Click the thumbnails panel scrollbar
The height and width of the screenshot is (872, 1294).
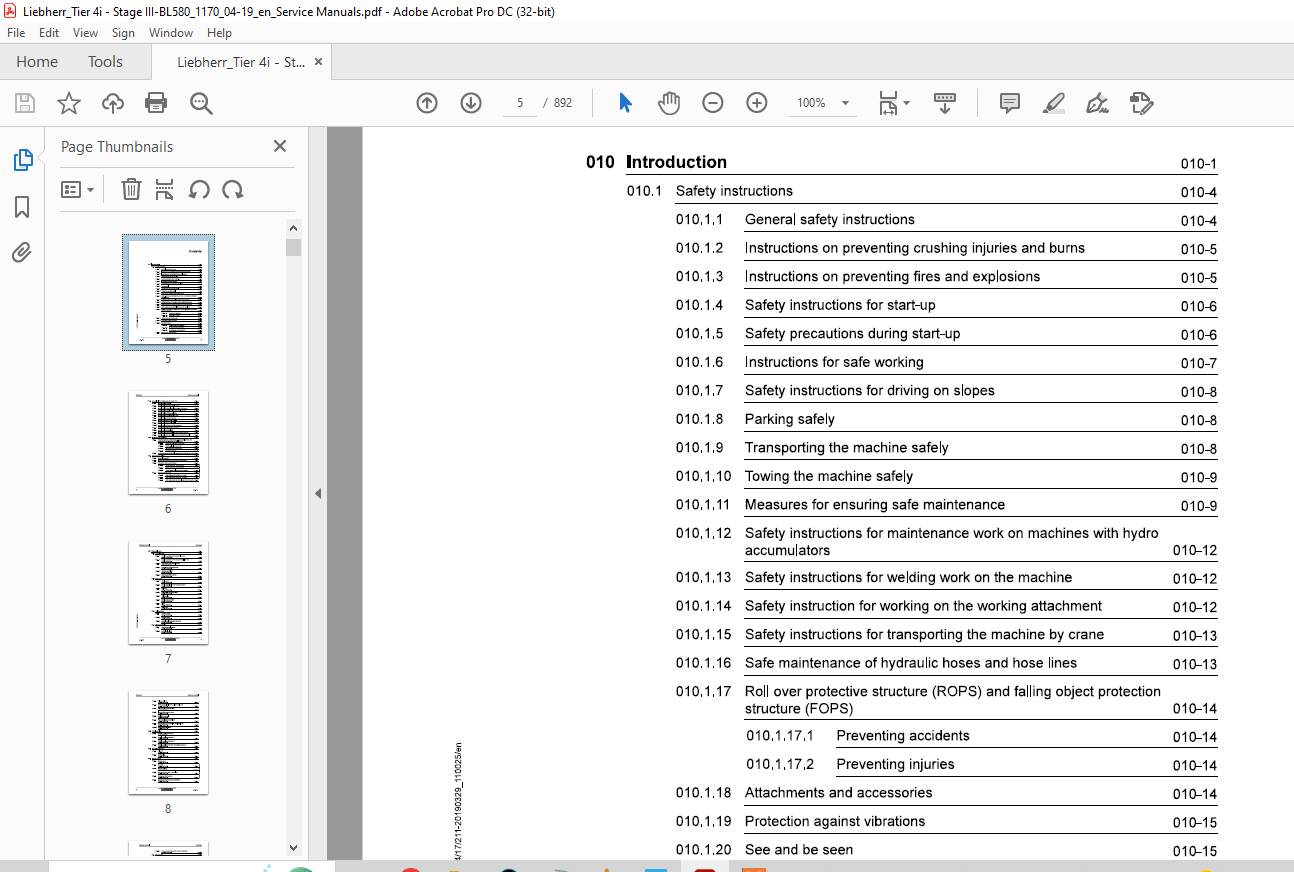pyautogui.click(x=293, y=247)
